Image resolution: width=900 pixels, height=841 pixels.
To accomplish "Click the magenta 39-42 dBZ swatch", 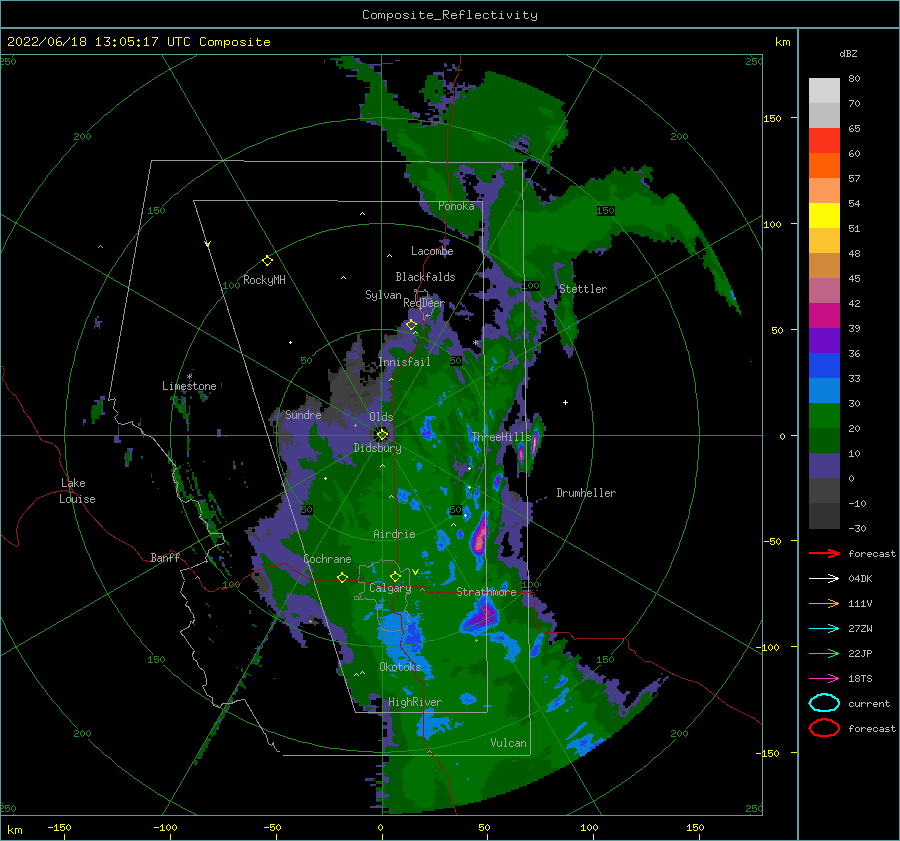I will (x=824, y=316).
